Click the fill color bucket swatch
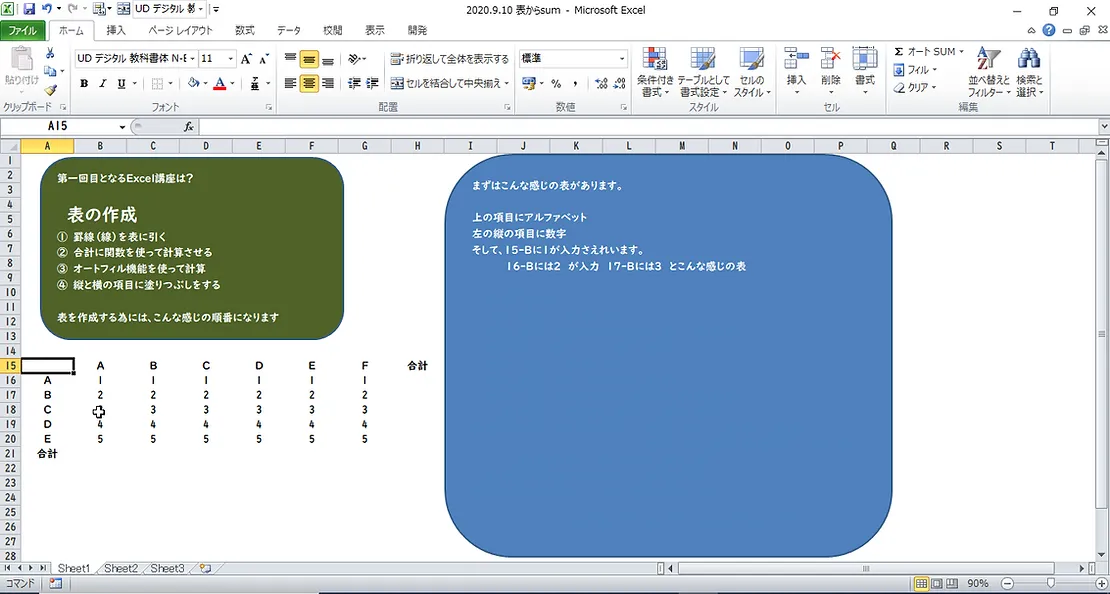 tap(194, 83)
